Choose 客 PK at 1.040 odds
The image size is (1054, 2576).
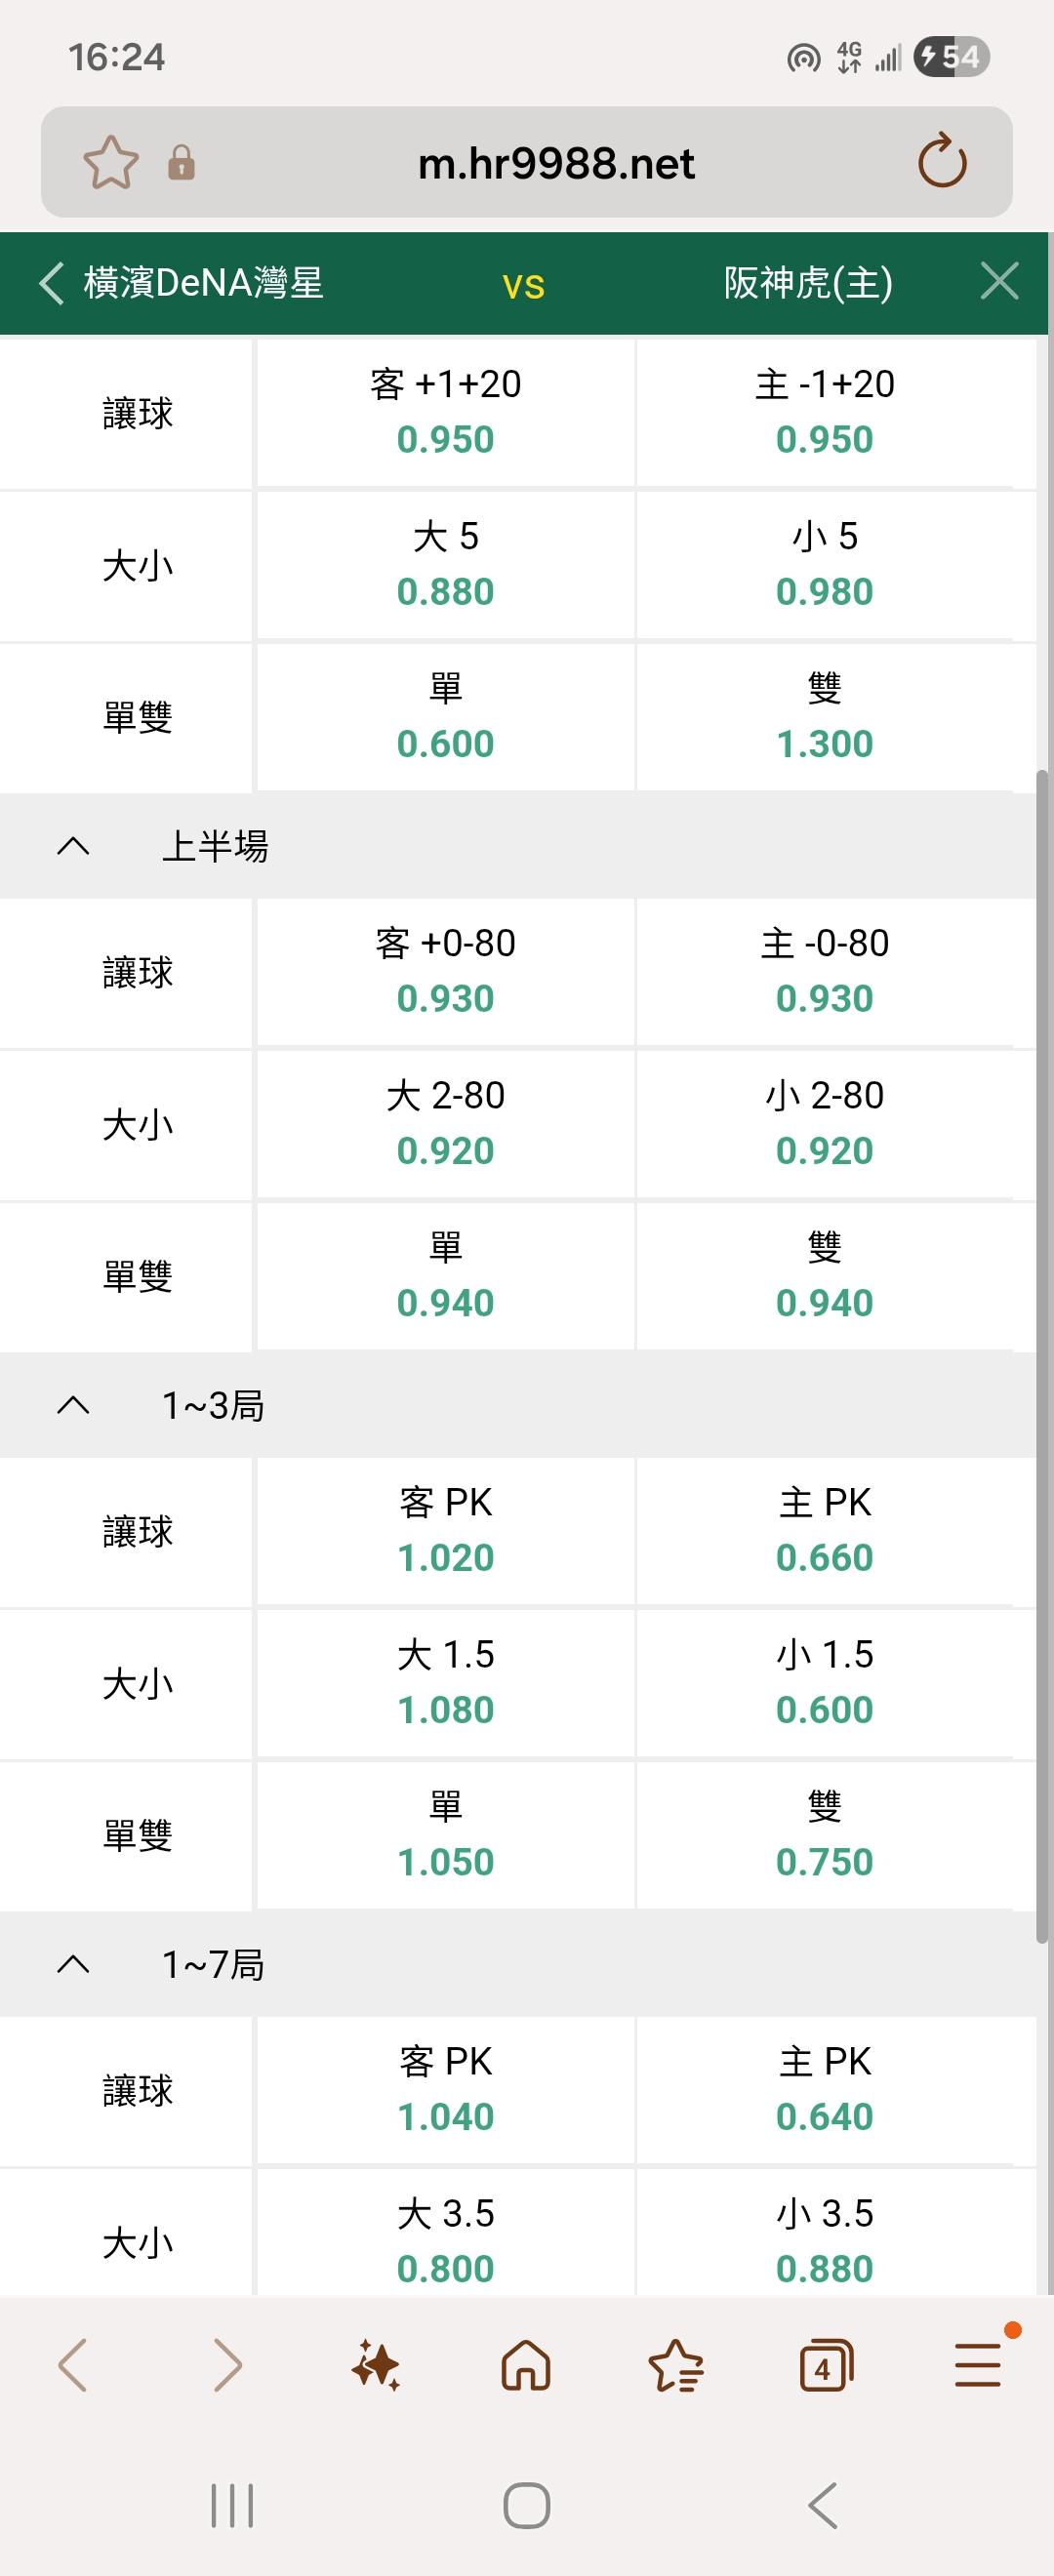[445, 2090]
